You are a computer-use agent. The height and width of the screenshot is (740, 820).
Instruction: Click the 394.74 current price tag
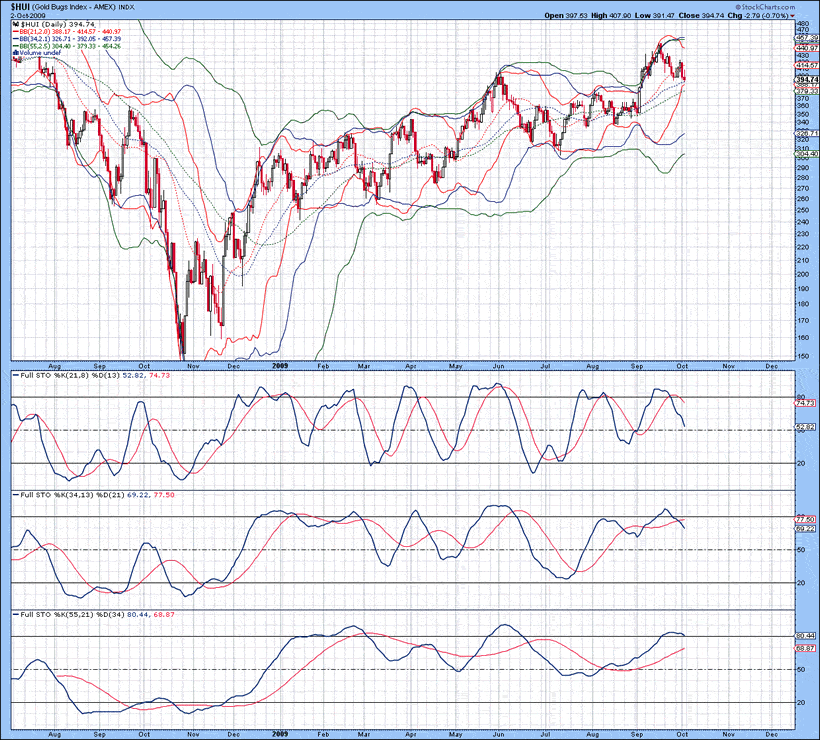806,79
